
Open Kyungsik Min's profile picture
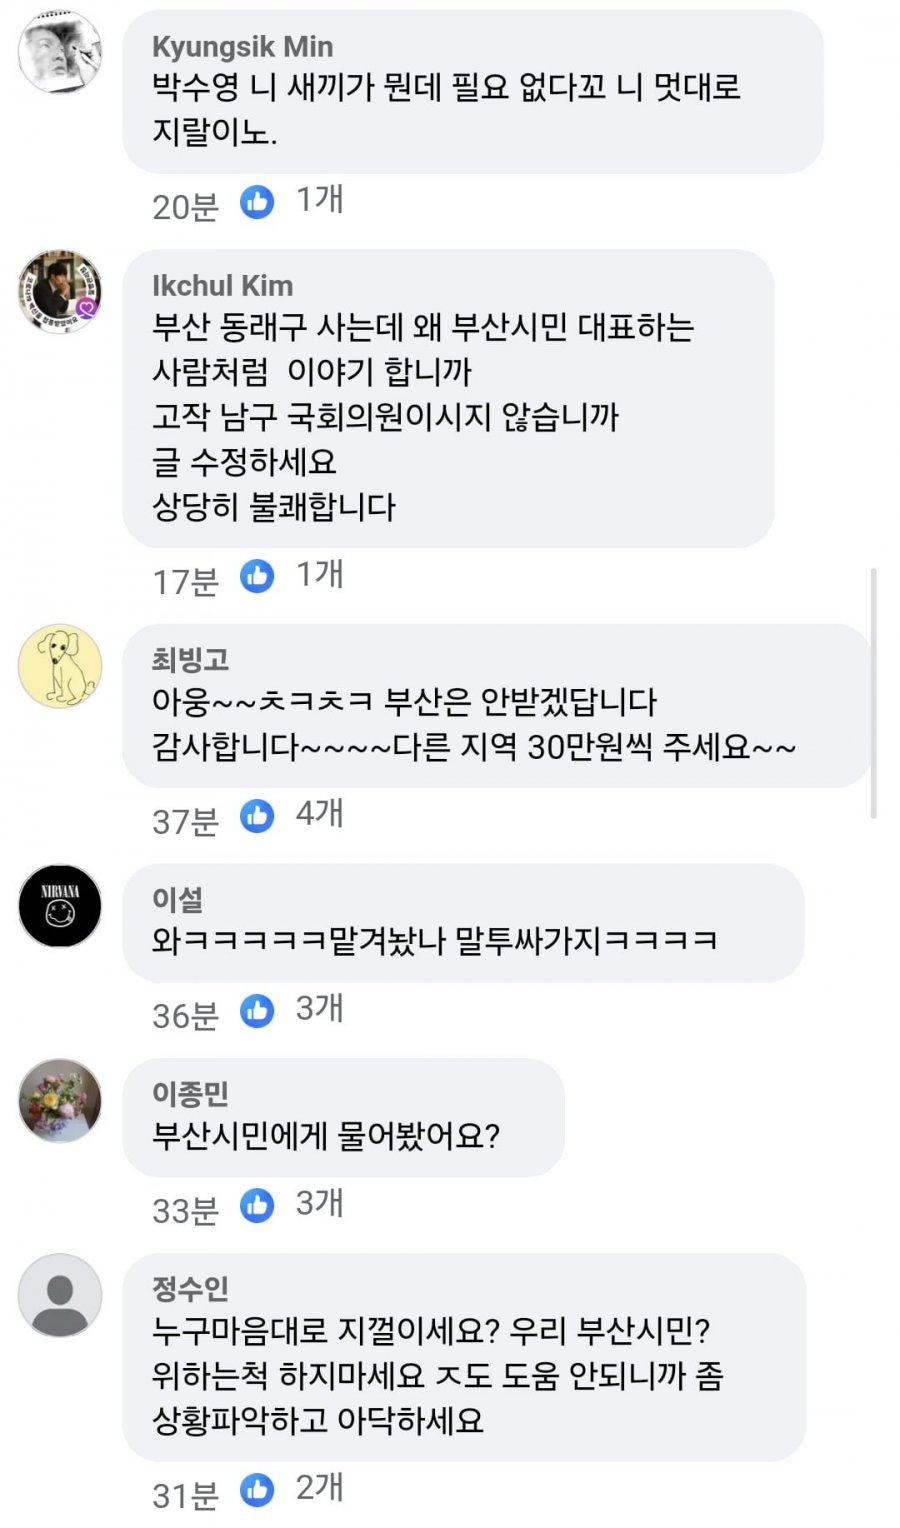coord(60,52)
